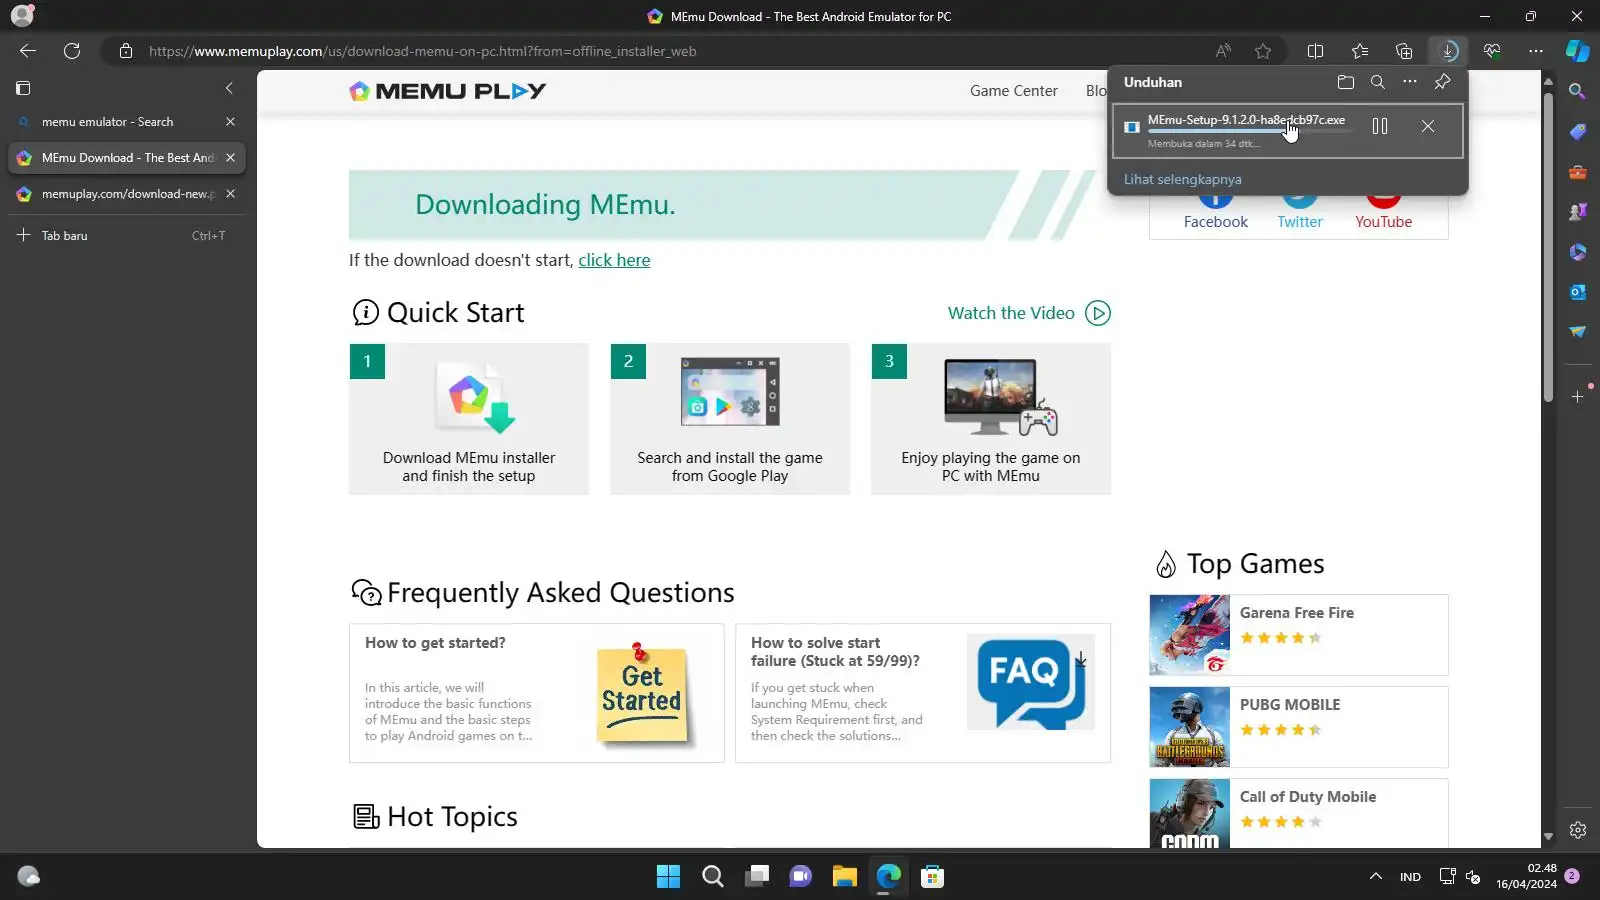
Task: Click the 'Download MEmu installer' step card
Action: point(469,419)
